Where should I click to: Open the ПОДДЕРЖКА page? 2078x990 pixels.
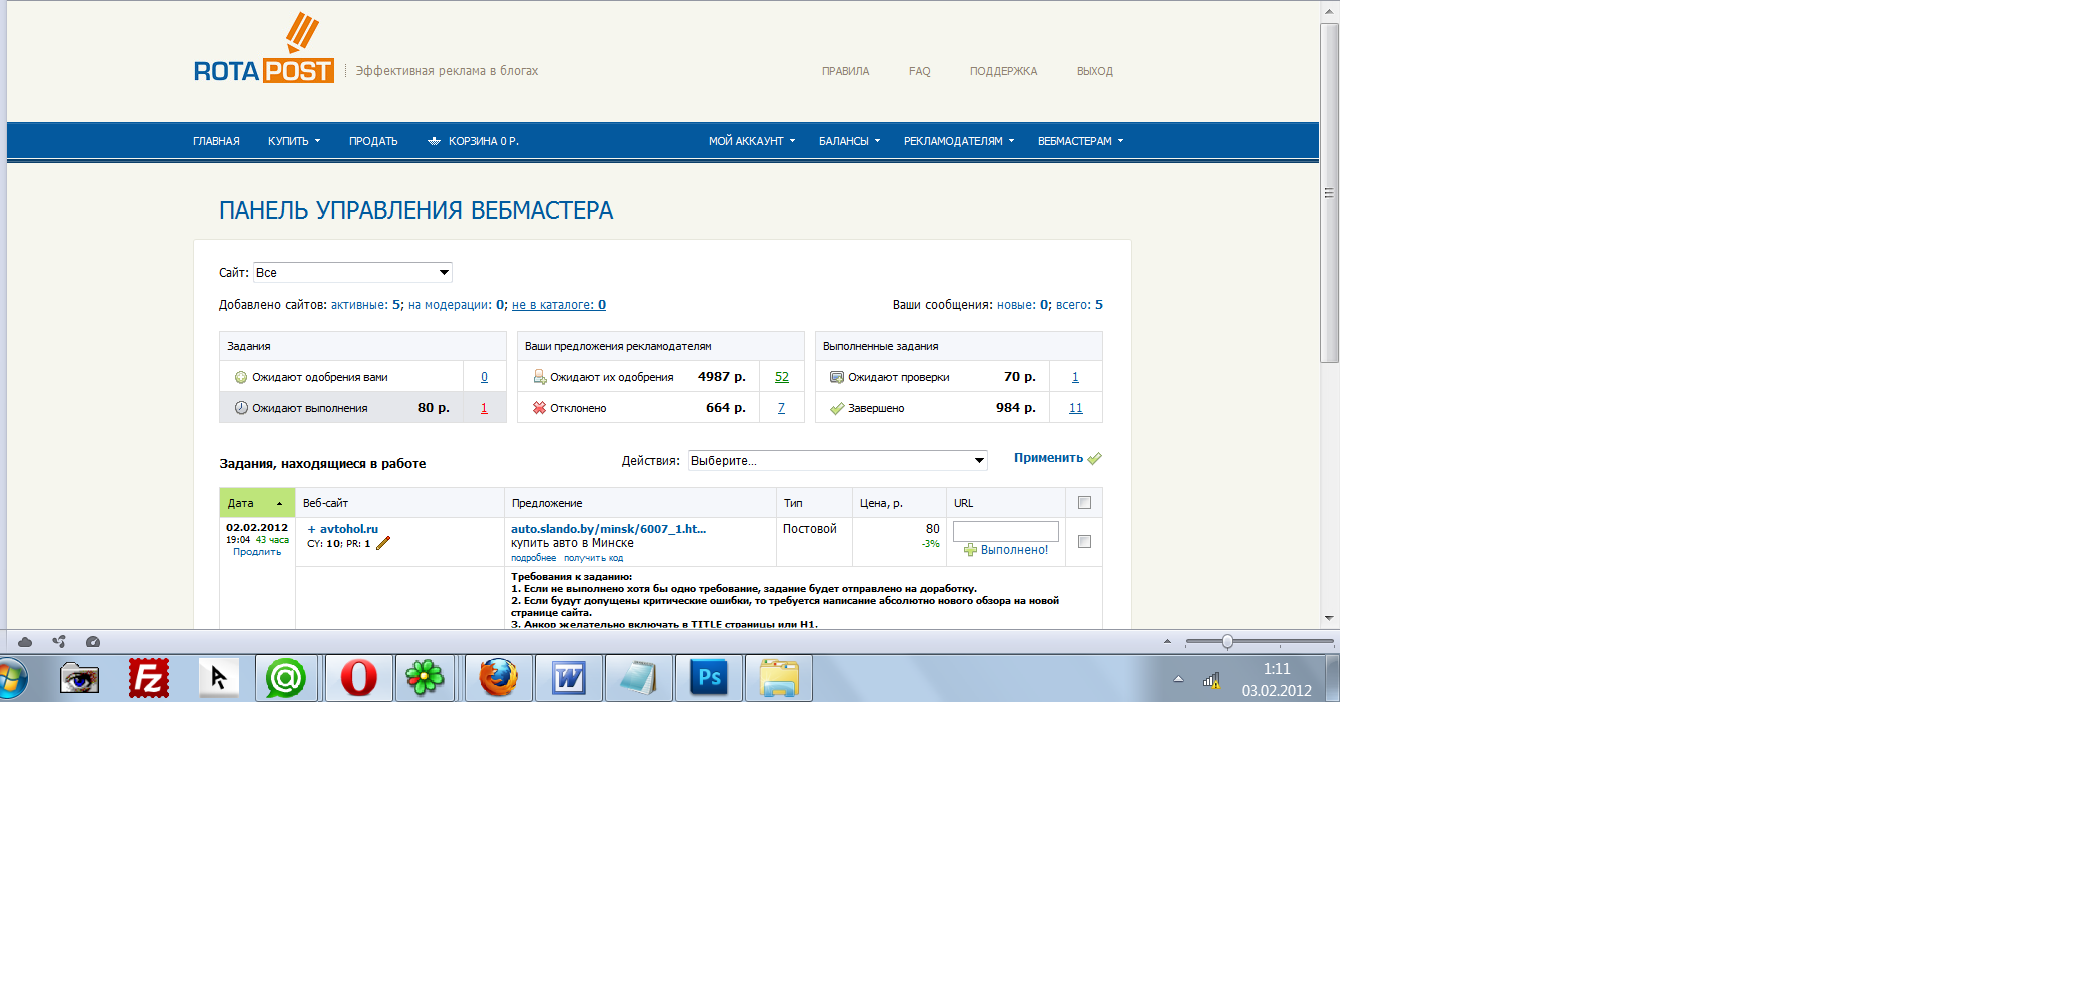[1003, 71]
